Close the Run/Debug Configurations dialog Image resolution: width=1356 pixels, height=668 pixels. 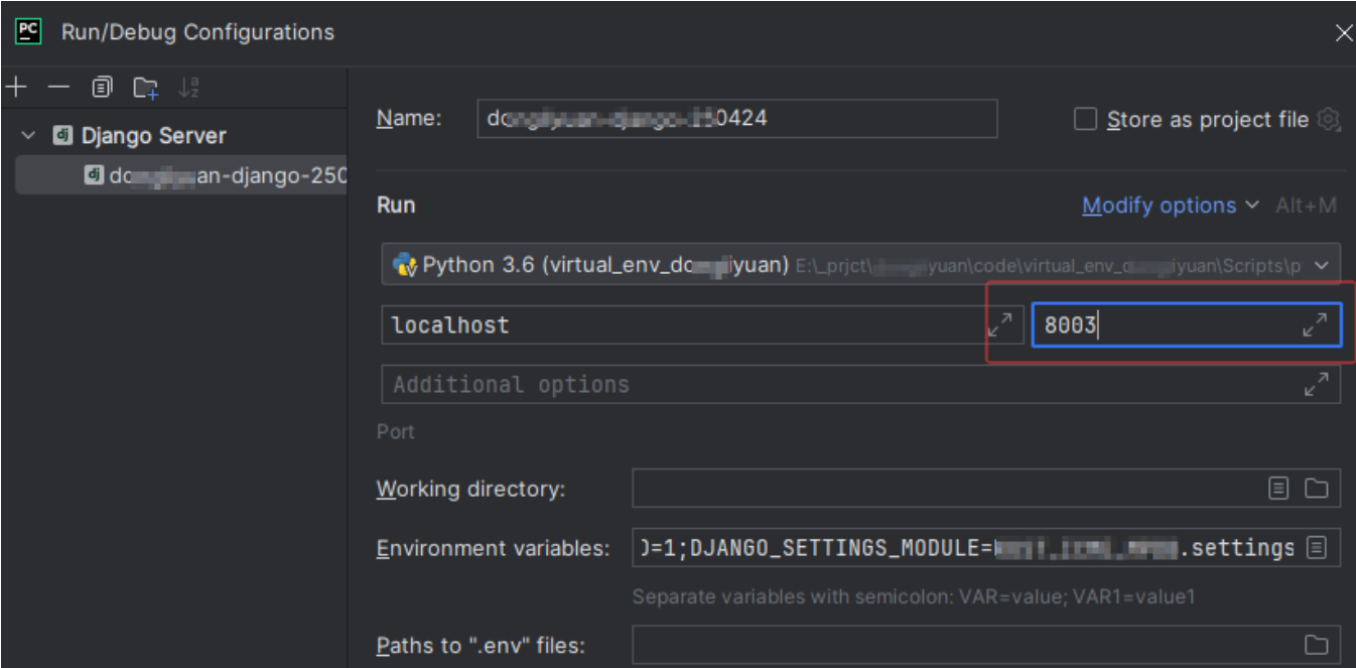(x=1344, y=33)
